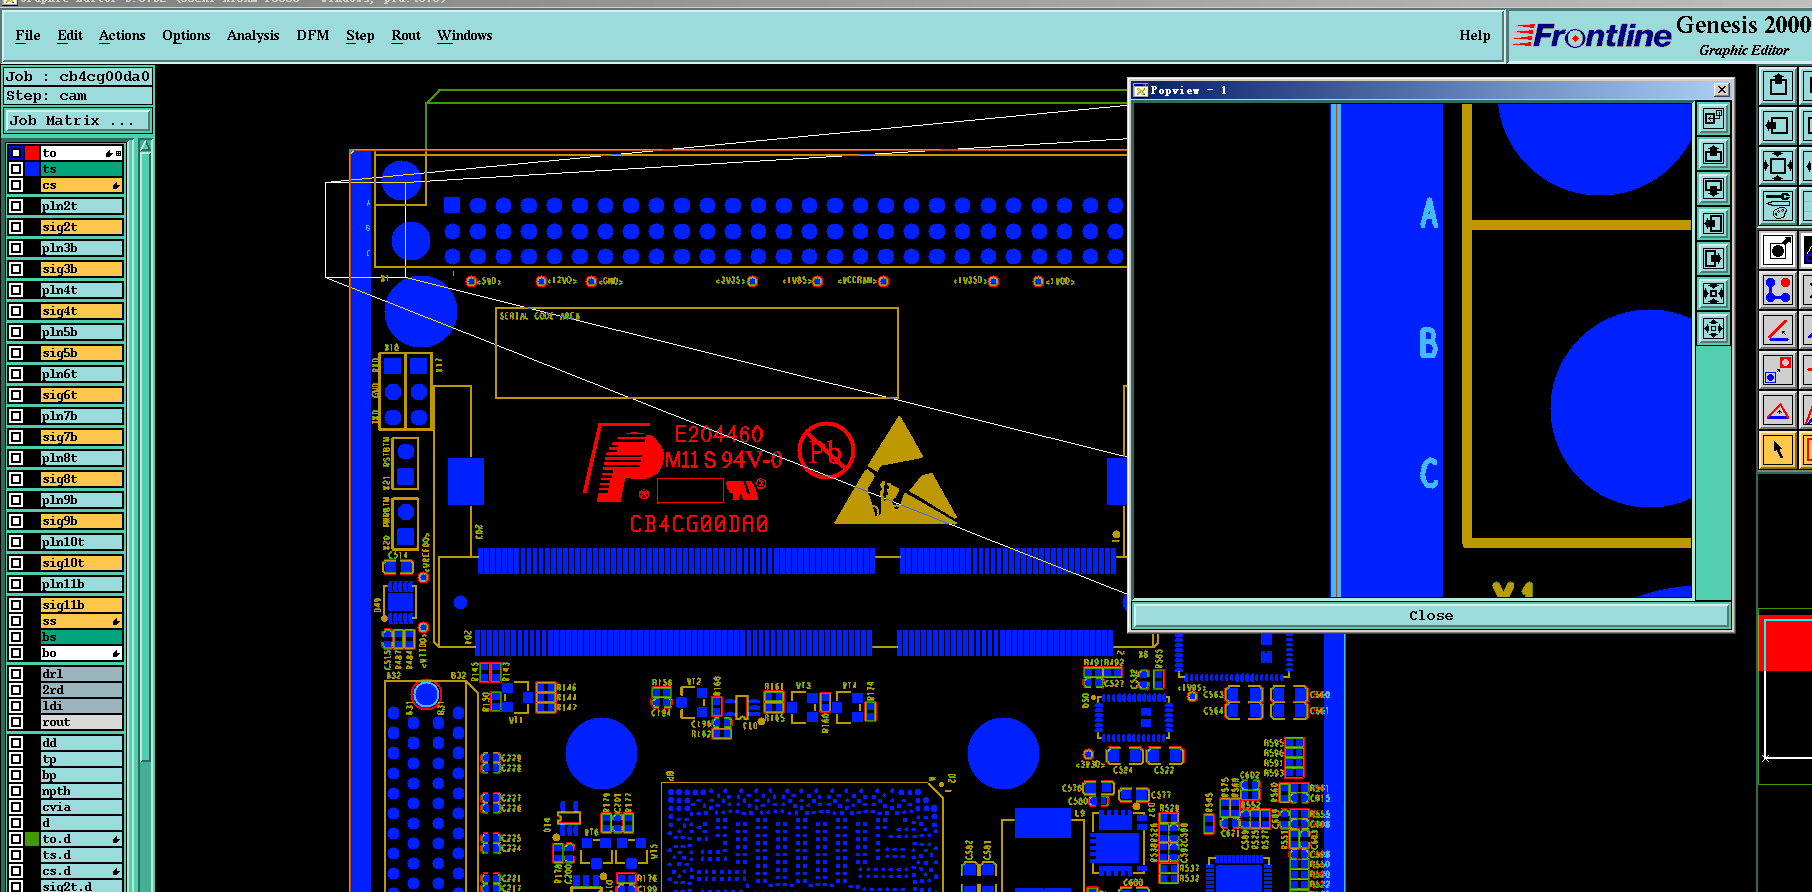Select layer name cvia
The height and width of the screenshot is (892, 1812).
point(82,807)
